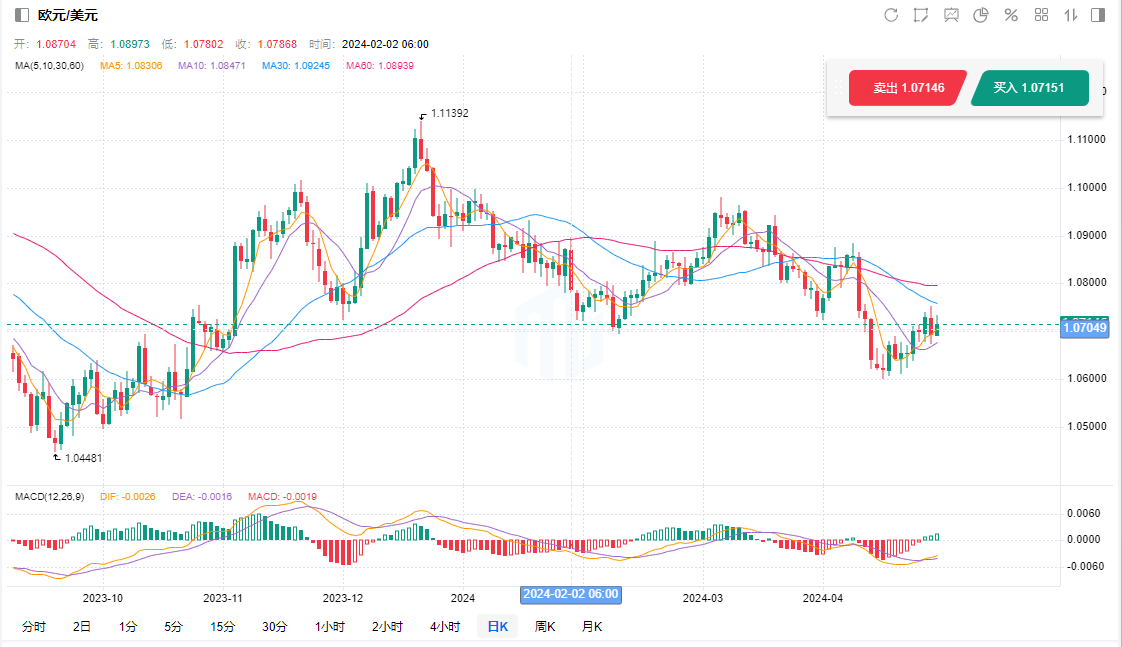Switch to the 周K timeframe tab
The width and height of the screenshot is (1122, 647).
click(545, 627)
